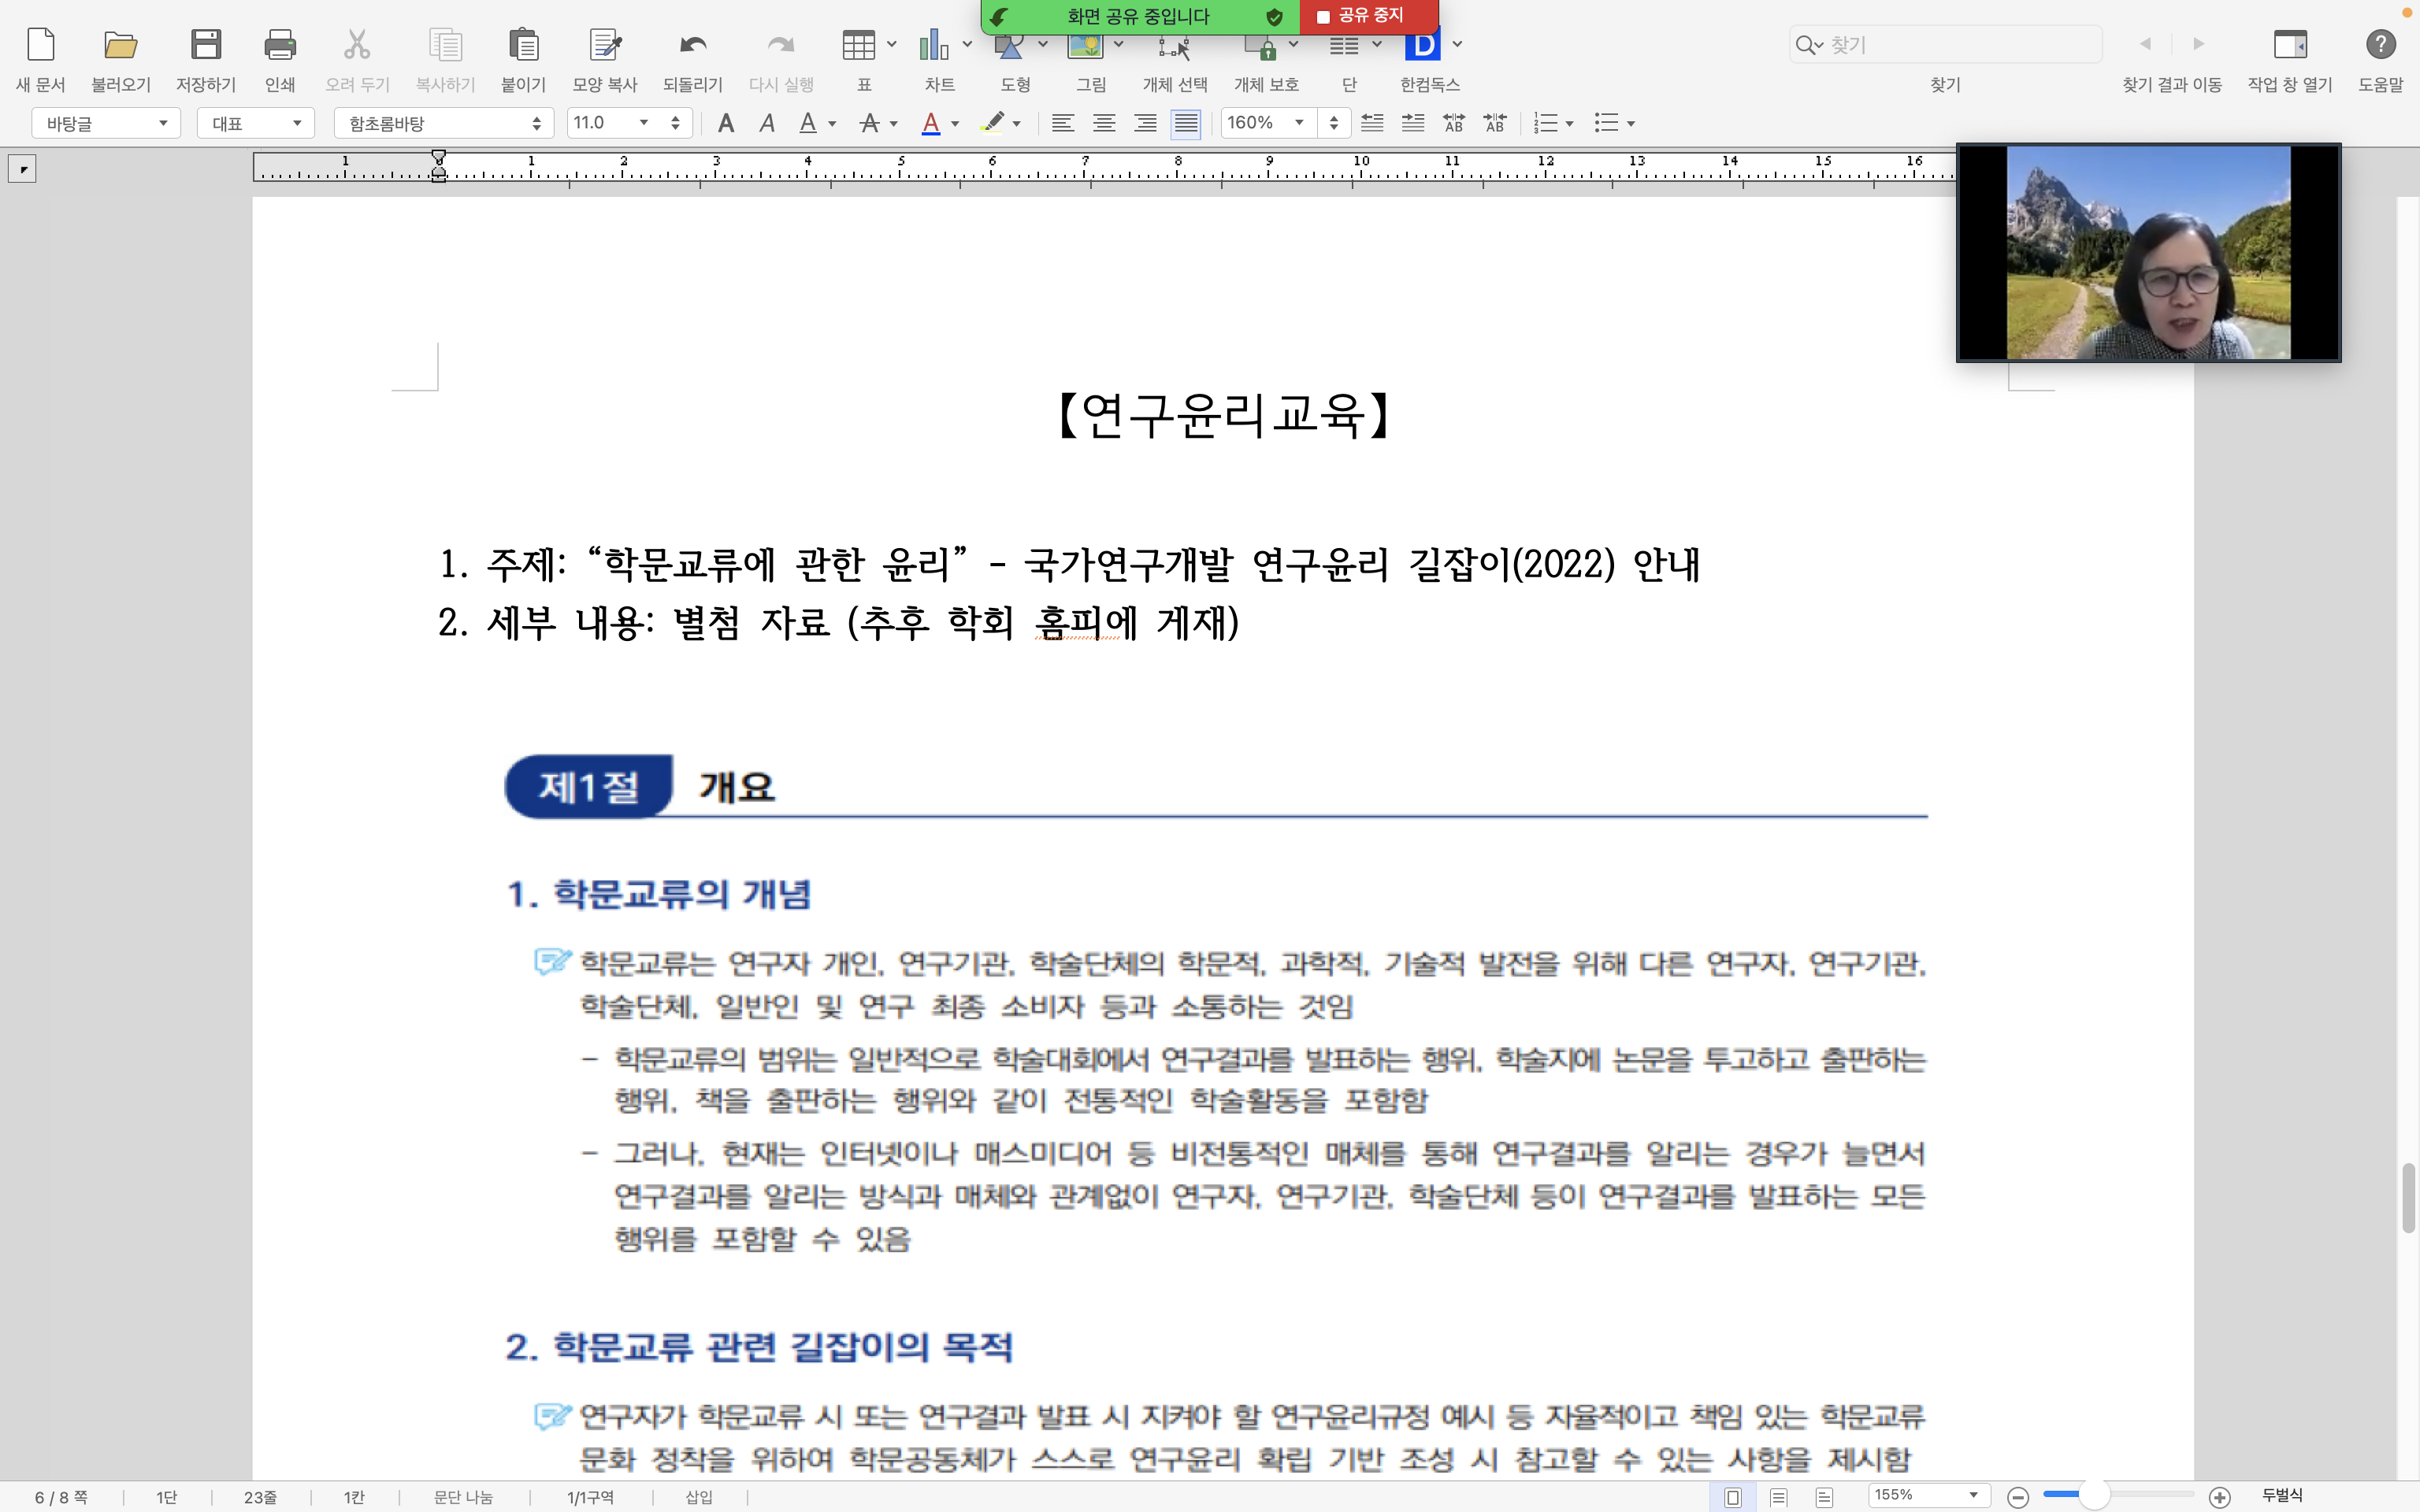Viewport: 2420px width, 1512px height.
Task: Expand the underline style dropdown arrow
Action: tap(832, 124)
